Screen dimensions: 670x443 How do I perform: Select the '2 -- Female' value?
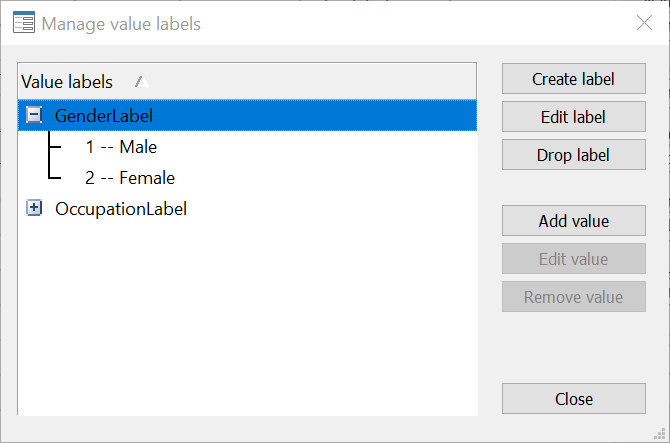pyautogui.click(x=130, y=178)
